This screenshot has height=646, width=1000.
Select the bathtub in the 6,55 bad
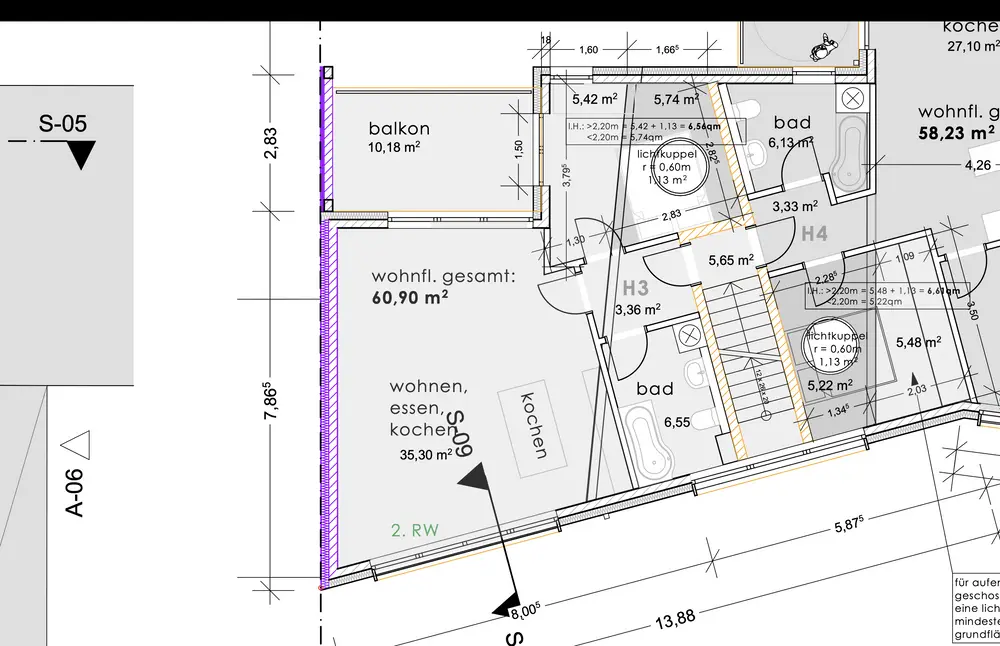(649, 444)
